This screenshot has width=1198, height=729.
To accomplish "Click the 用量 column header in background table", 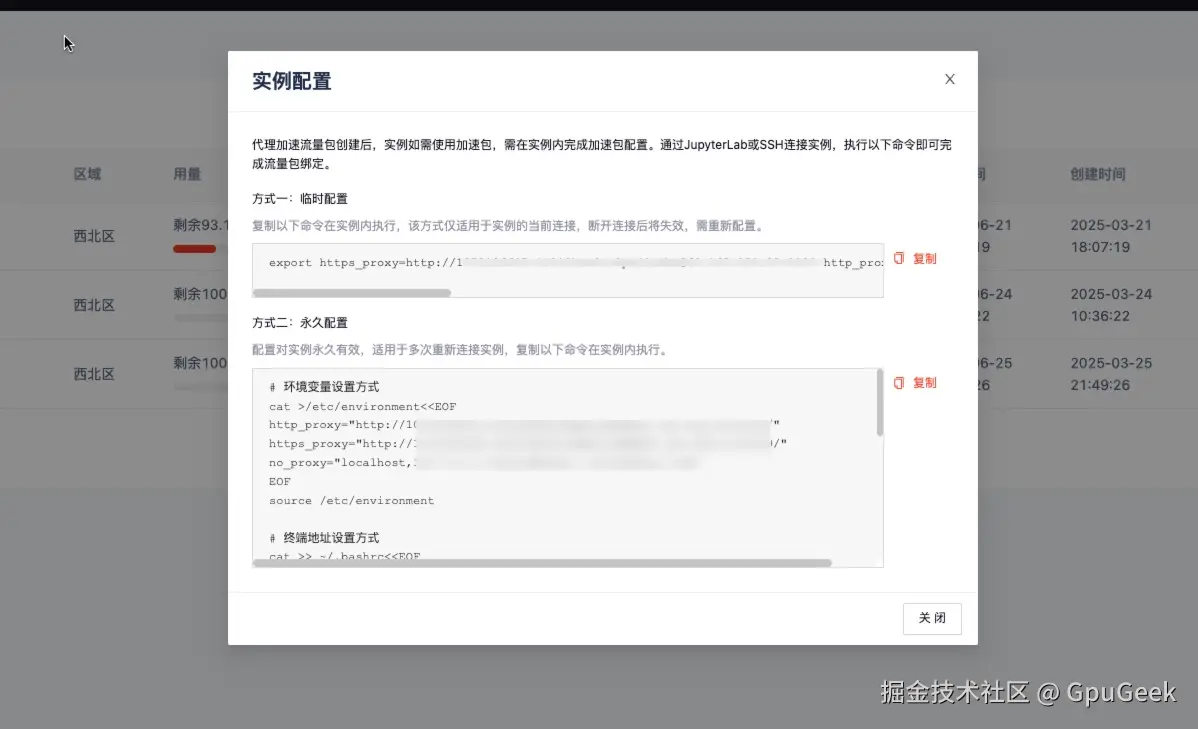I will (x=187, y=174).
